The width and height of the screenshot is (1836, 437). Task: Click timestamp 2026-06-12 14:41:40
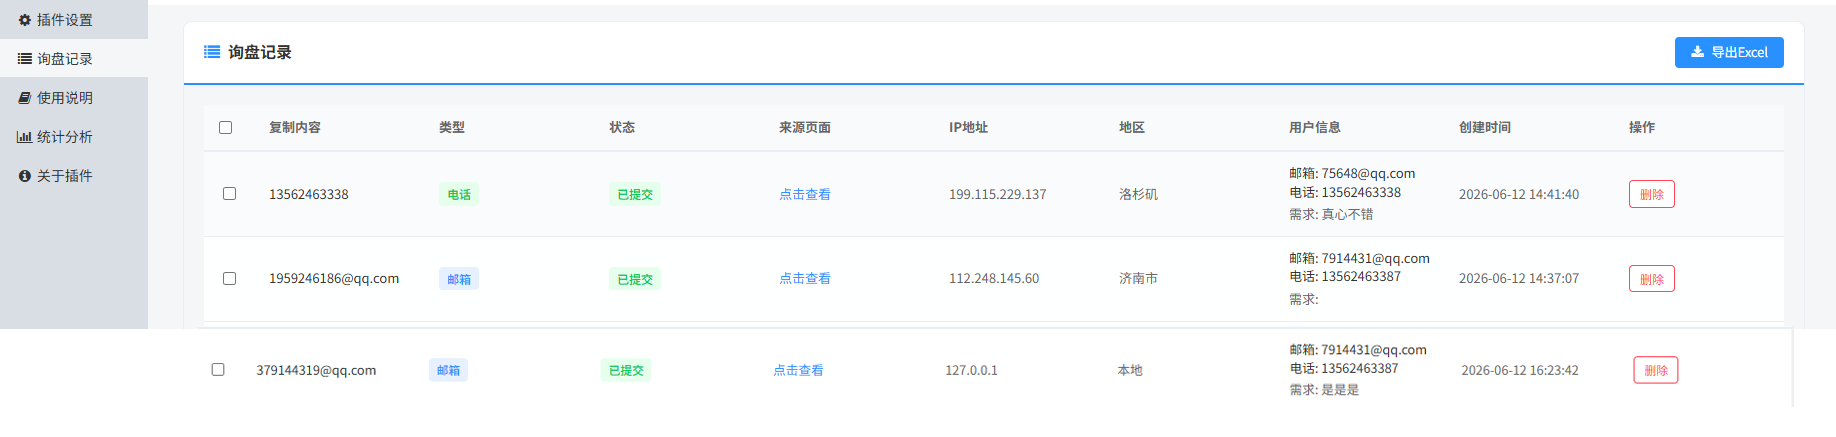coord(1519,194)
